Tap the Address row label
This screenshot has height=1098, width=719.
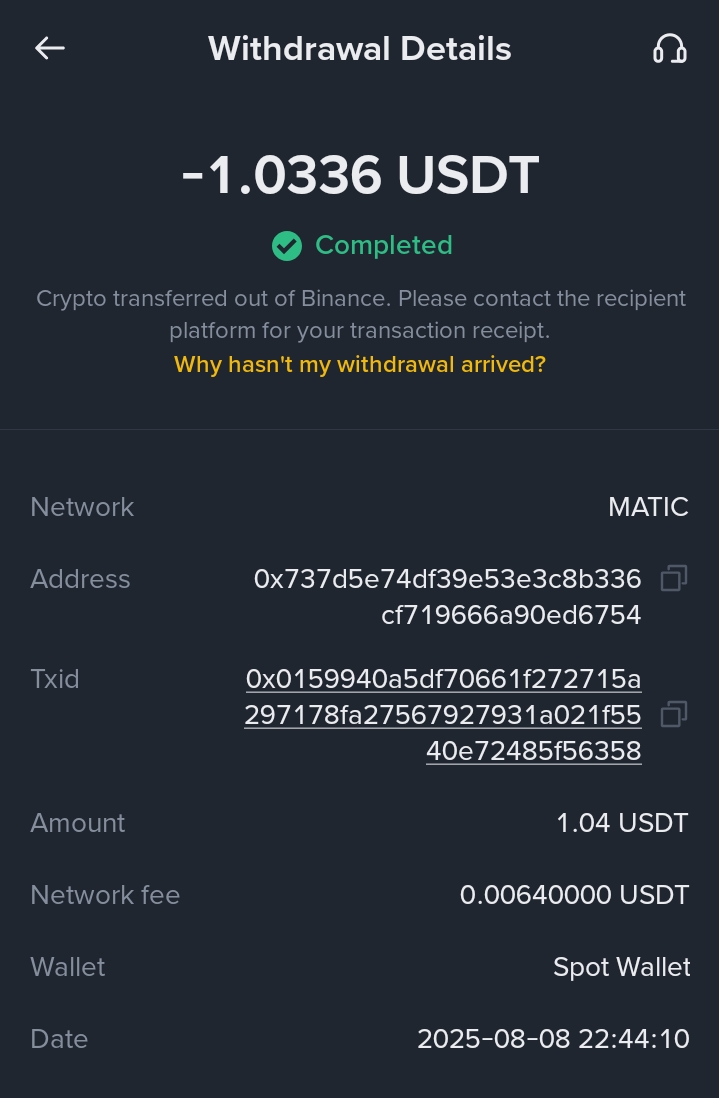click(80, 579)
